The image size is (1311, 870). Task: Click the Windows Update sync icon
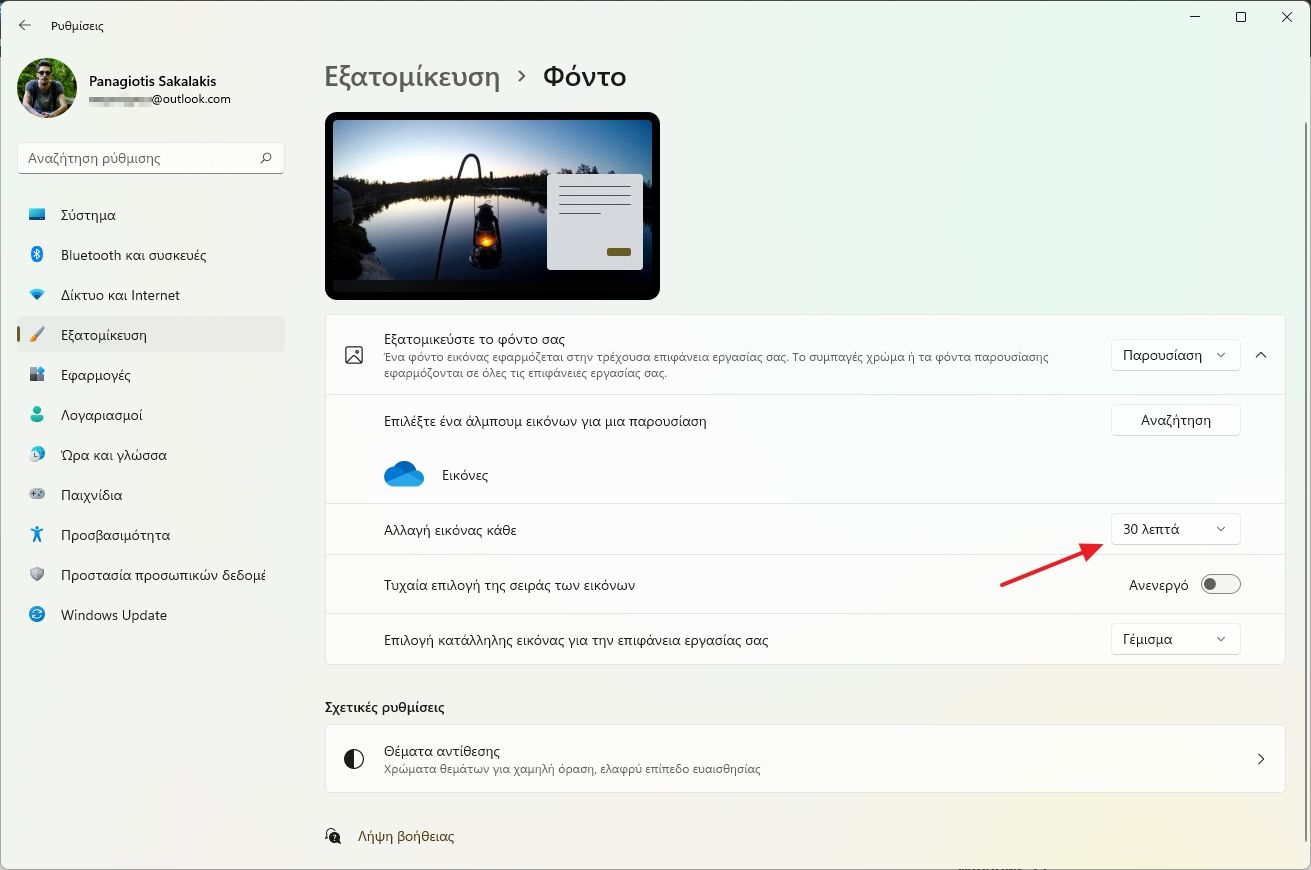pyautogui.click(x=37, y=615)
